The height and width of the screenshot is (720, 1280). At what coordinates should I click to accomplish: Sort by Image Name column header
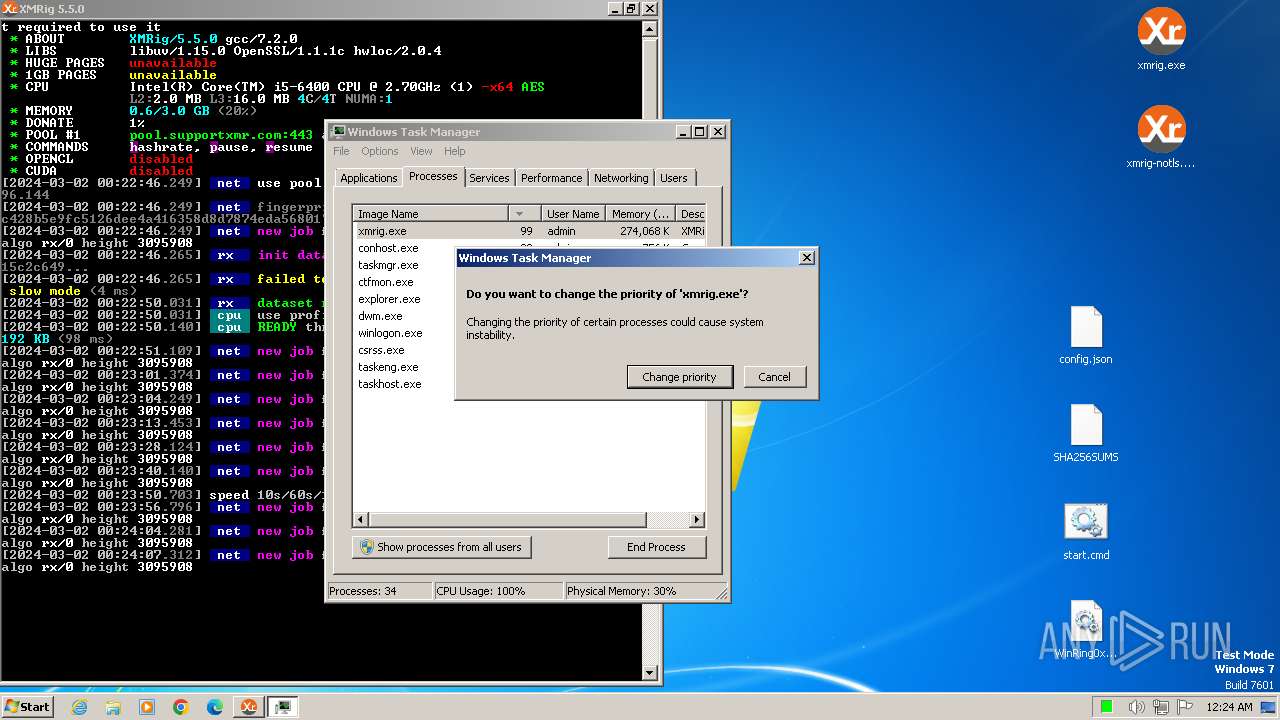click(x=430, y=214)
